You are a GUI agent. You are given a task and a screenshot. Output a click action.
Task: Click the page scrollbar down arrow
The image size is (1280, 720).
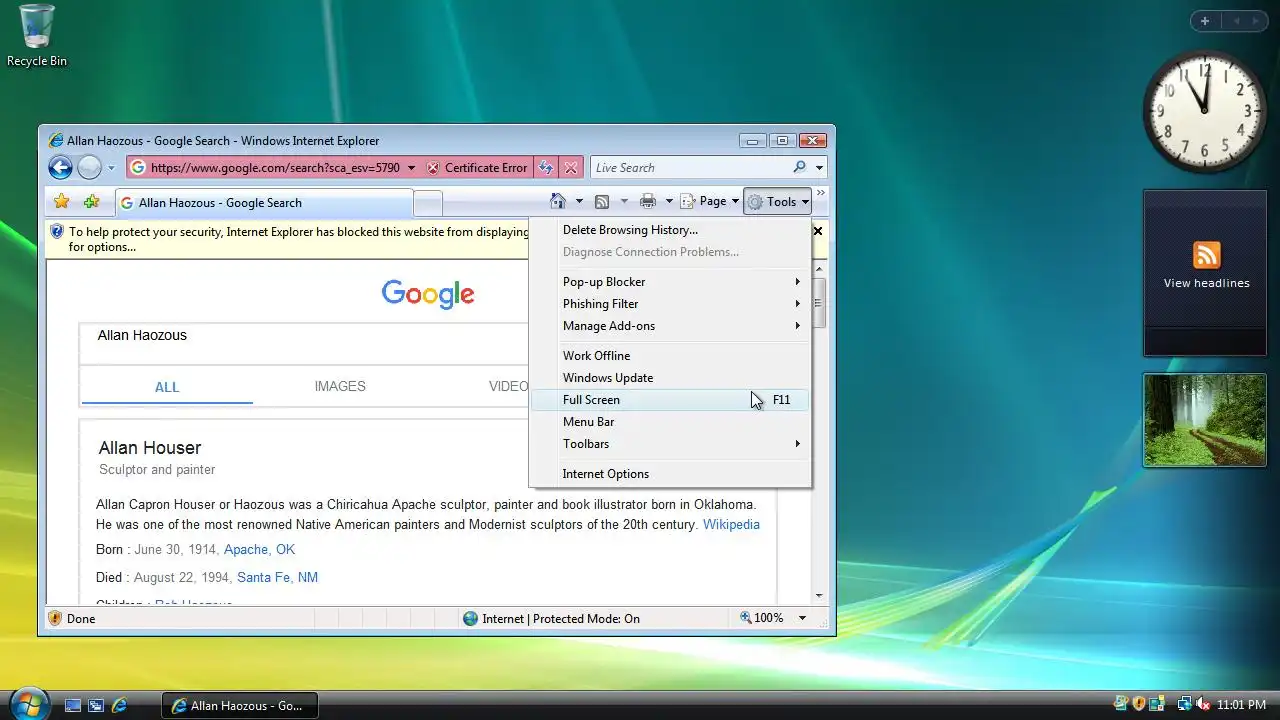click(819, 596)
